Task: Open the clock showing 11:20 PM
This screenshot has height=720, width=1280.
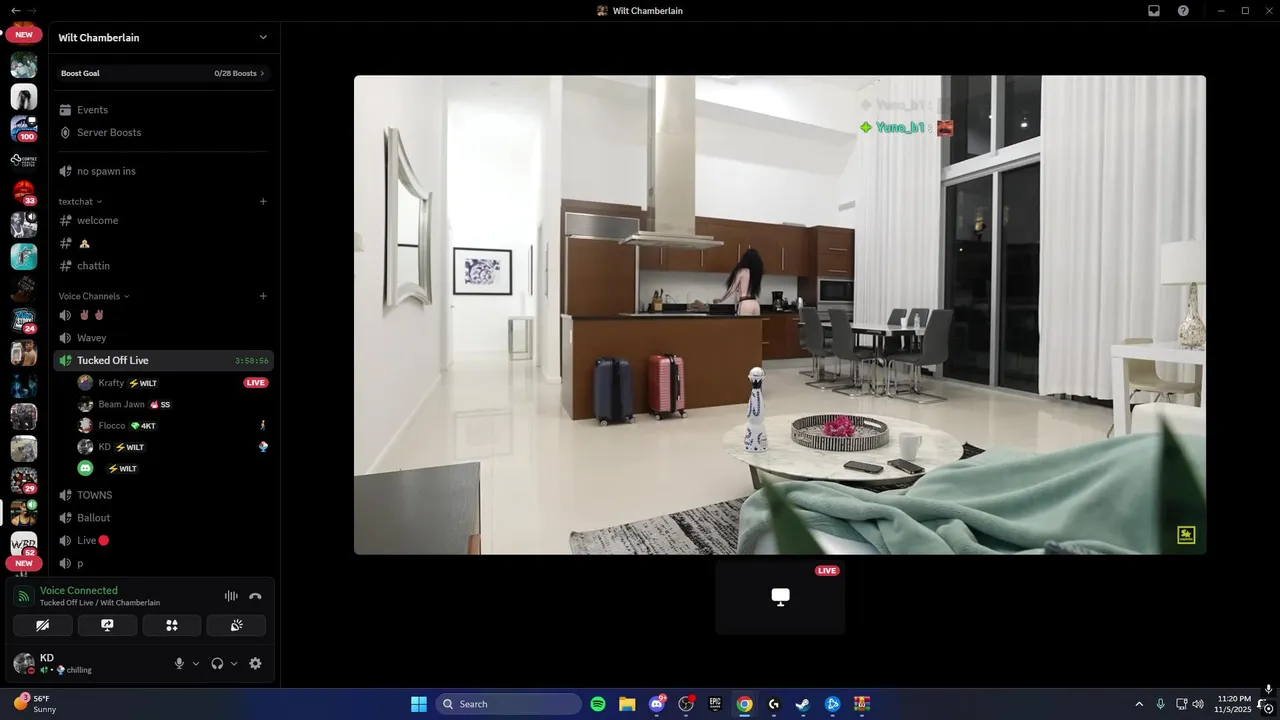Action: pos(1233,704)
